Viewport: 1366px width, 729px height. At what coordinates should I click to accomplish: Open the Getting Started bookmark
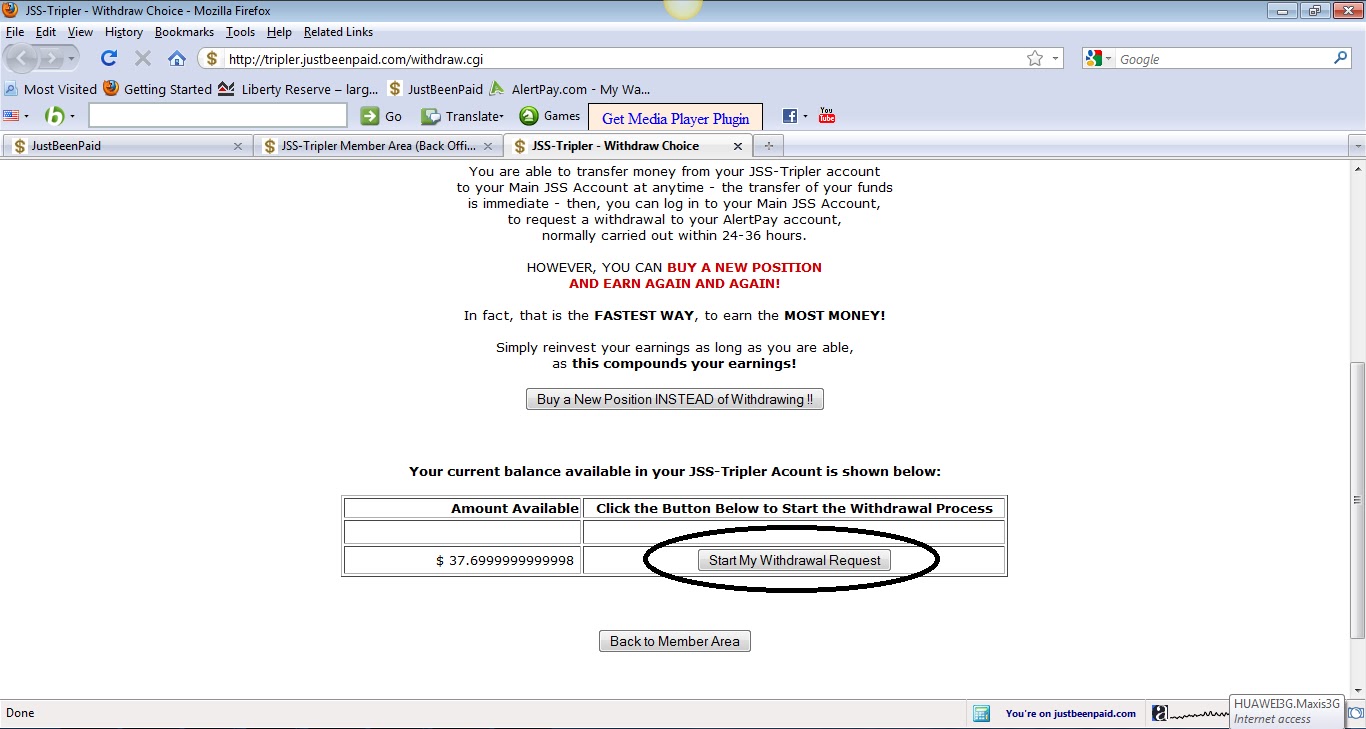tap(157, 89)
